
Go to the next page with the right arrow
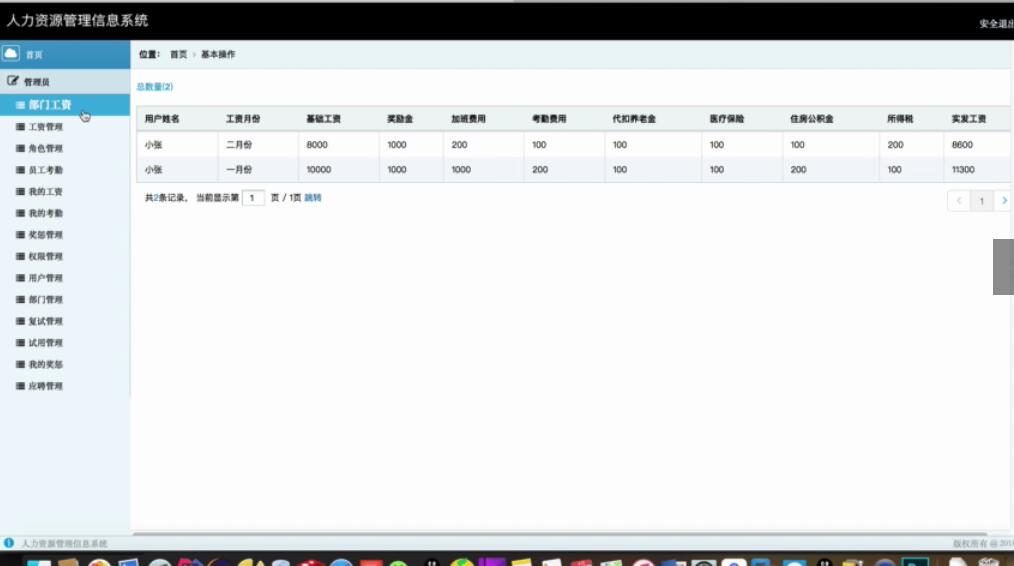1004,201
